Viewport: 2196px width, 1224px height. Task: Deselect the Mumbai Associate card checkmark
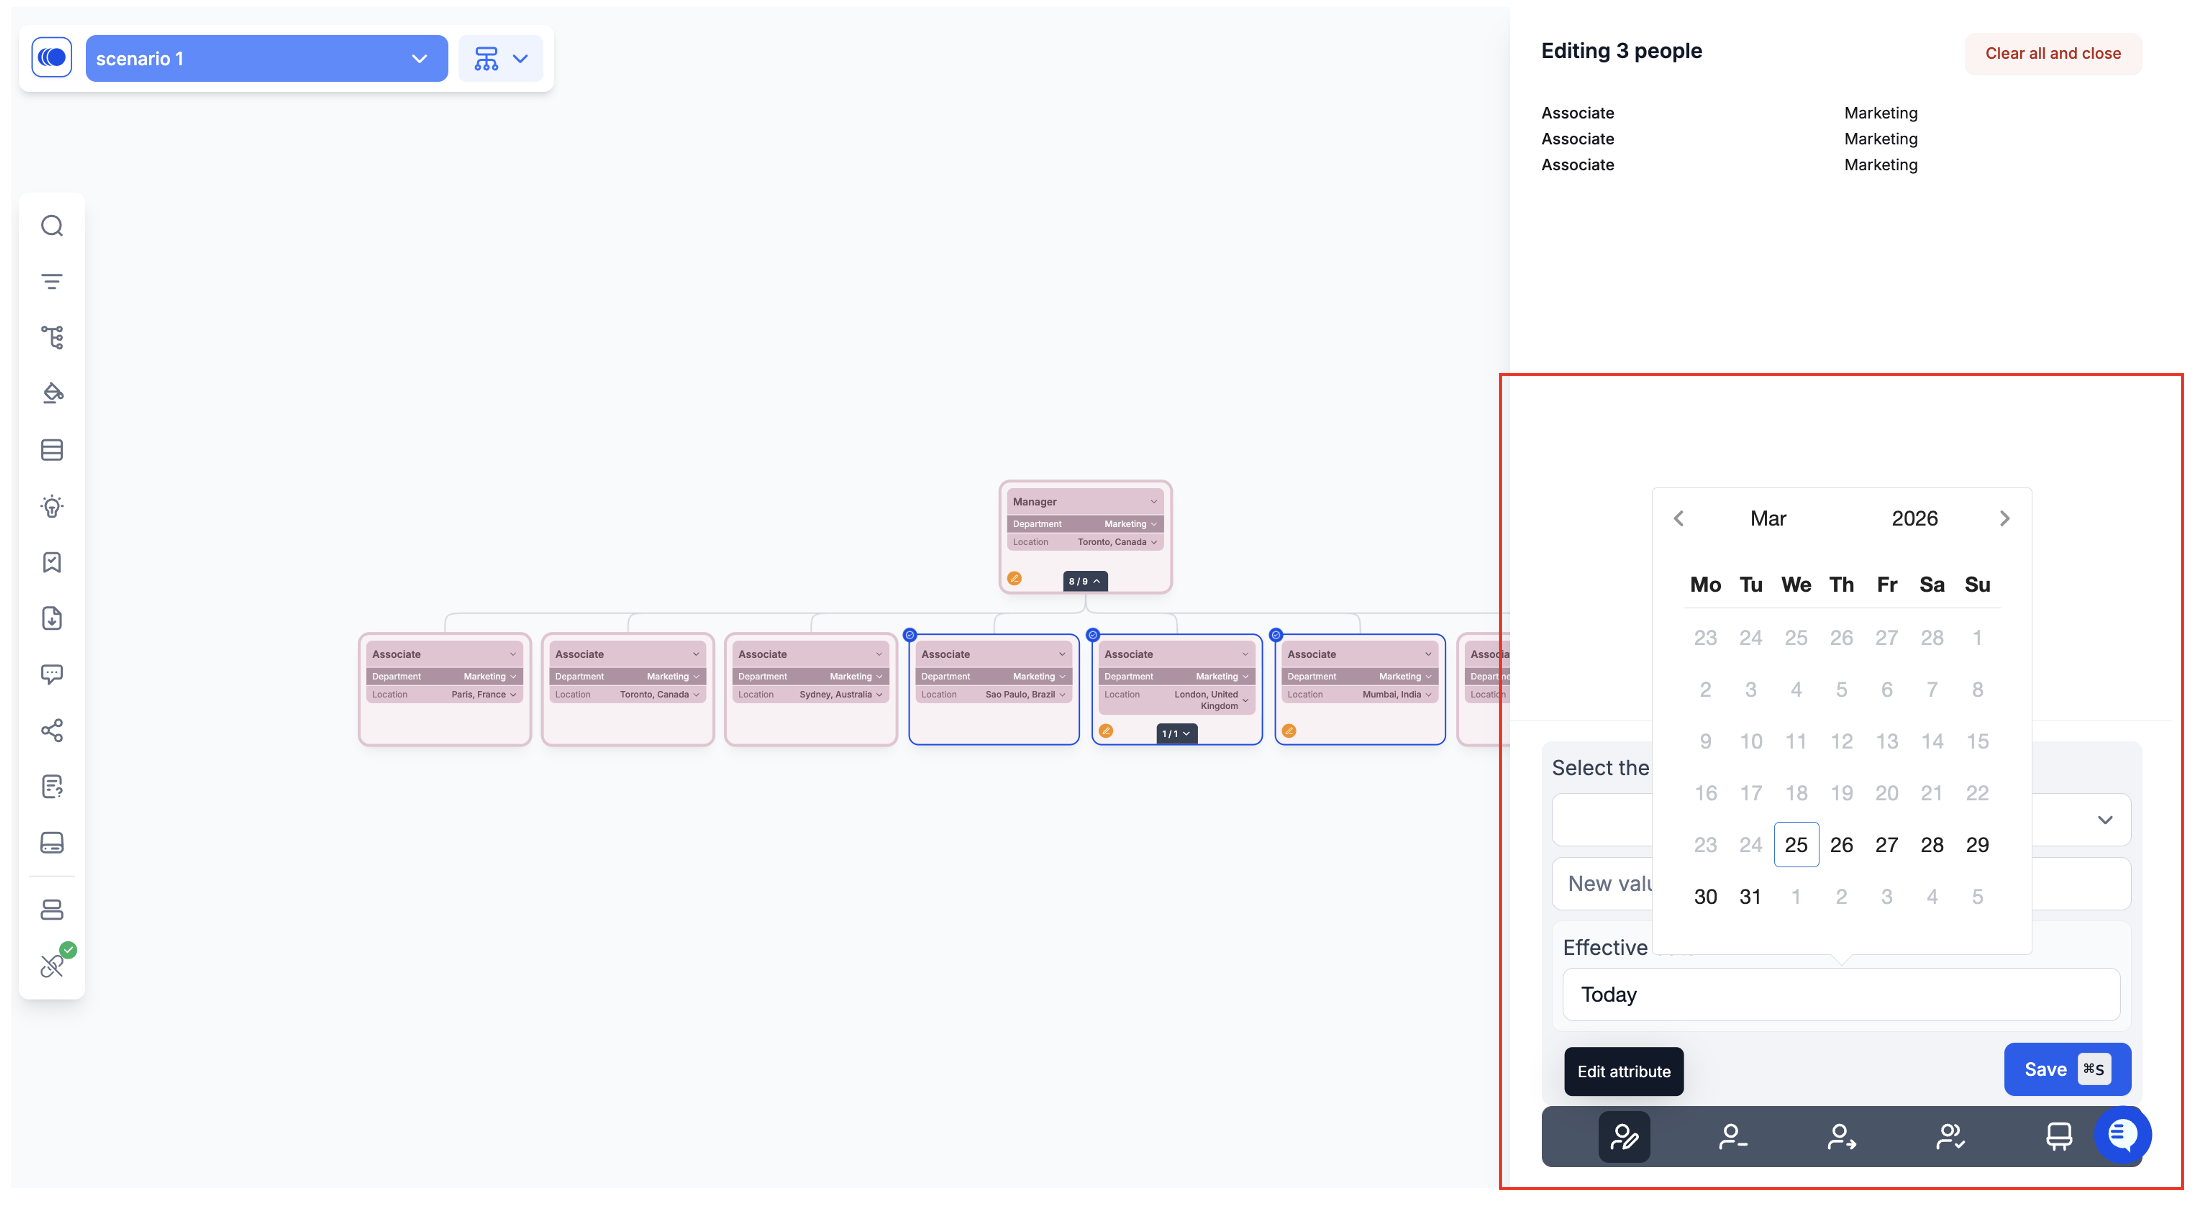point(1276,635)
